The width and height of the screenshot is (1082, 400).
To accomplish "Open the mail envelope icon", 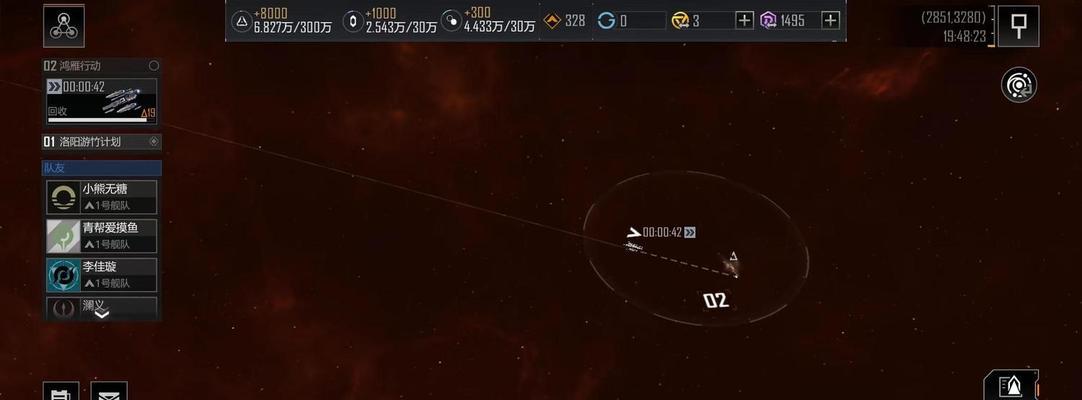I will (109, 393).
